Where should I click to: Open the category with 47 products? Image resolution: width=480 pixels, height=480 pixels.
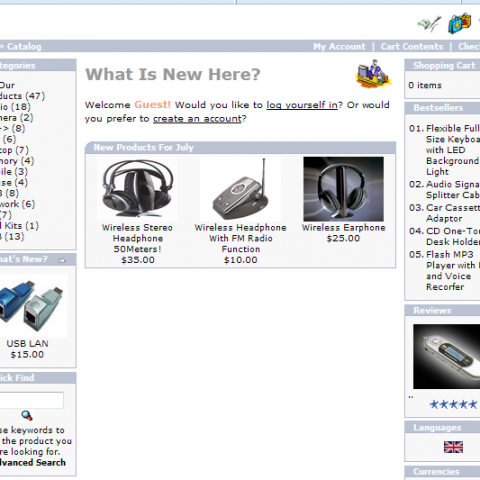tap(22, 91)
